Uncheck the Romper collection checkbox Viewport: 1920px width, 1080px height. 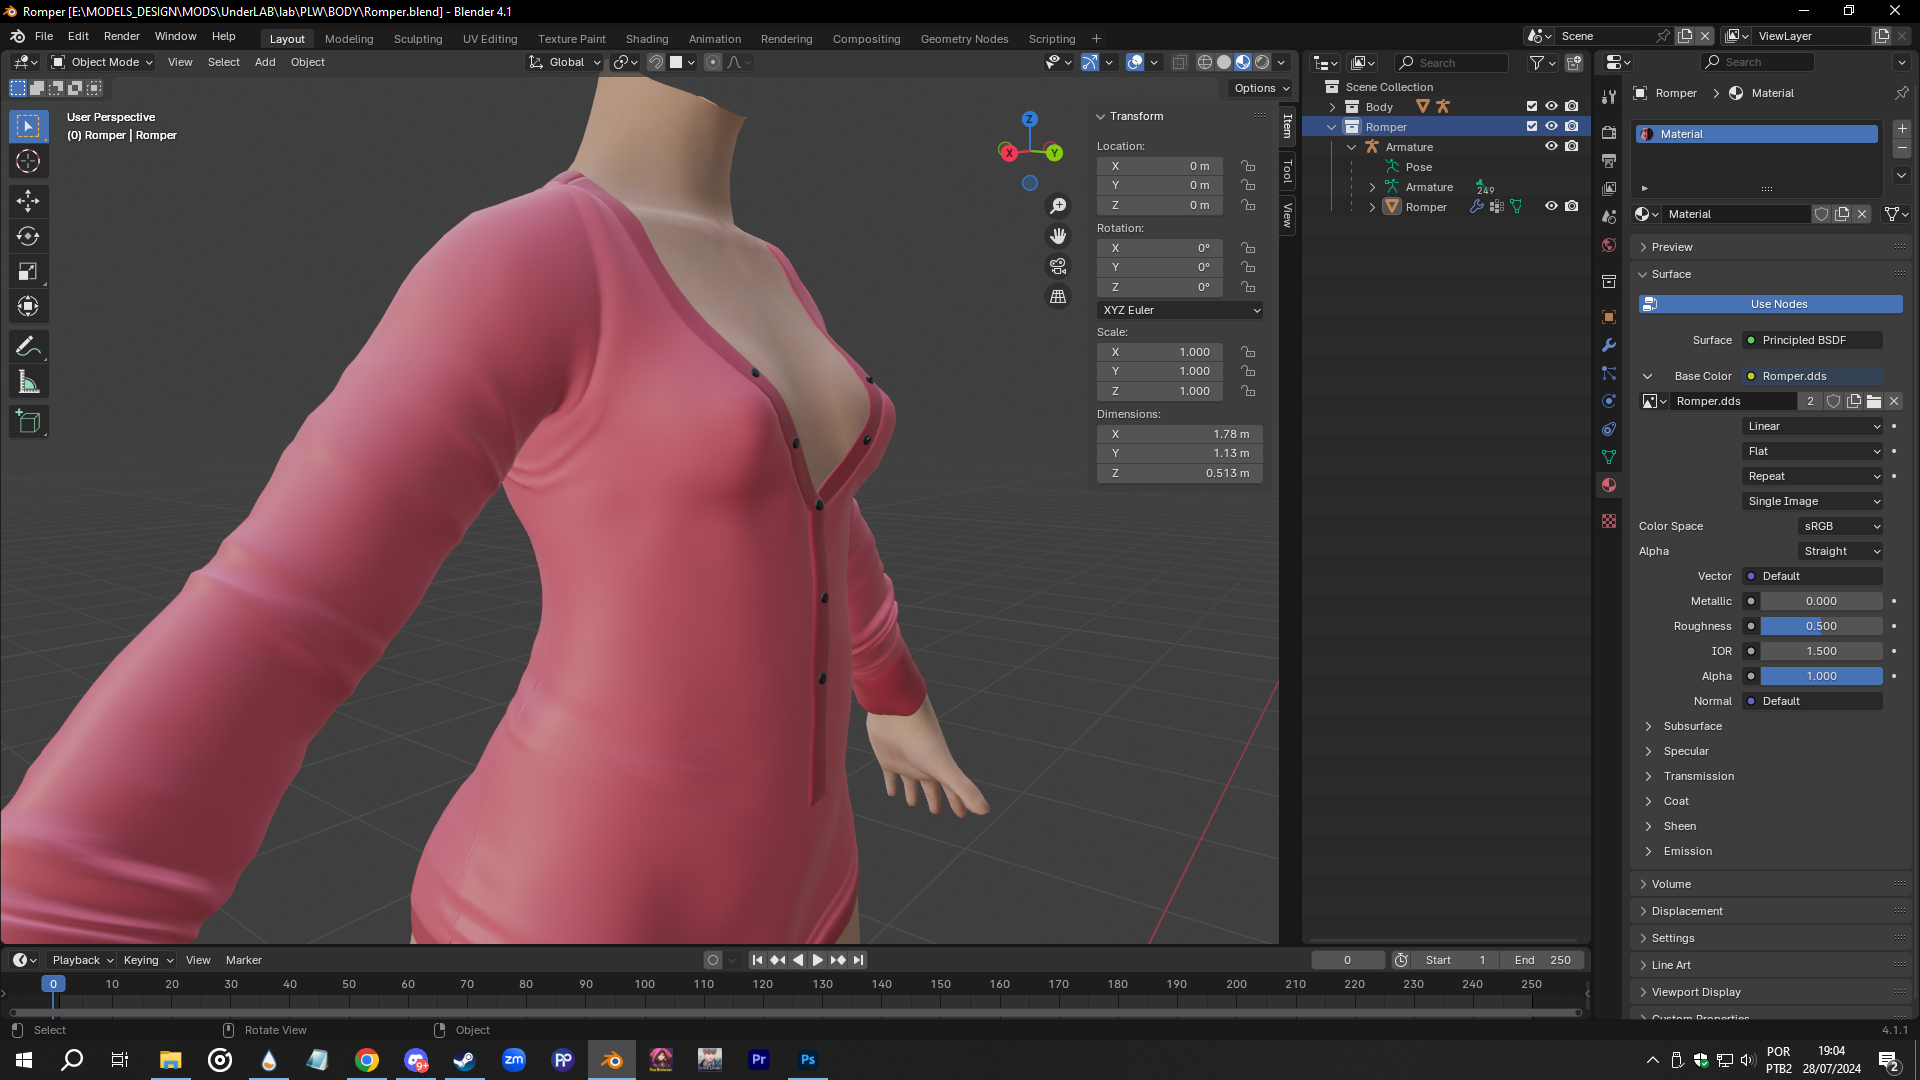click(x=1530, y=126)
